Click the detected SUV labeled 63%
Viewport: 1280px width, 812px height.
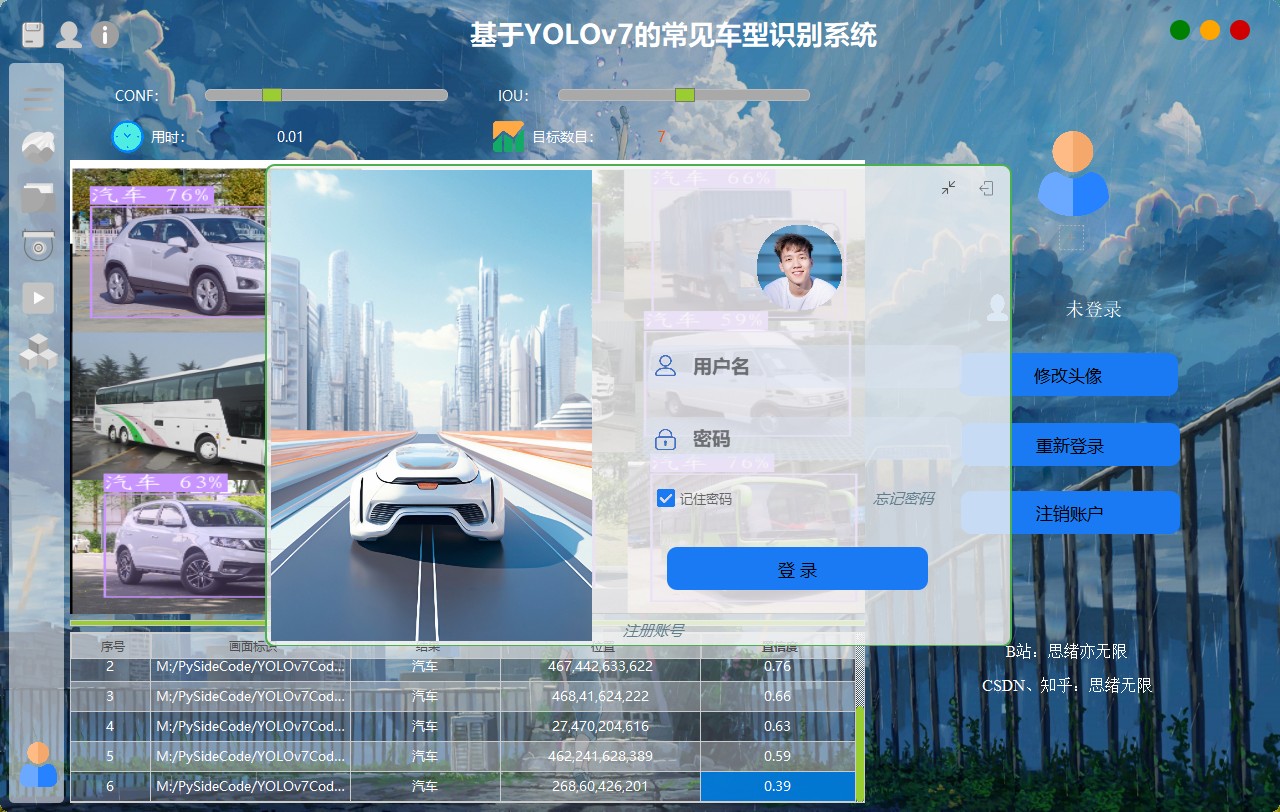pyautogui.click(x=185, y=545)
